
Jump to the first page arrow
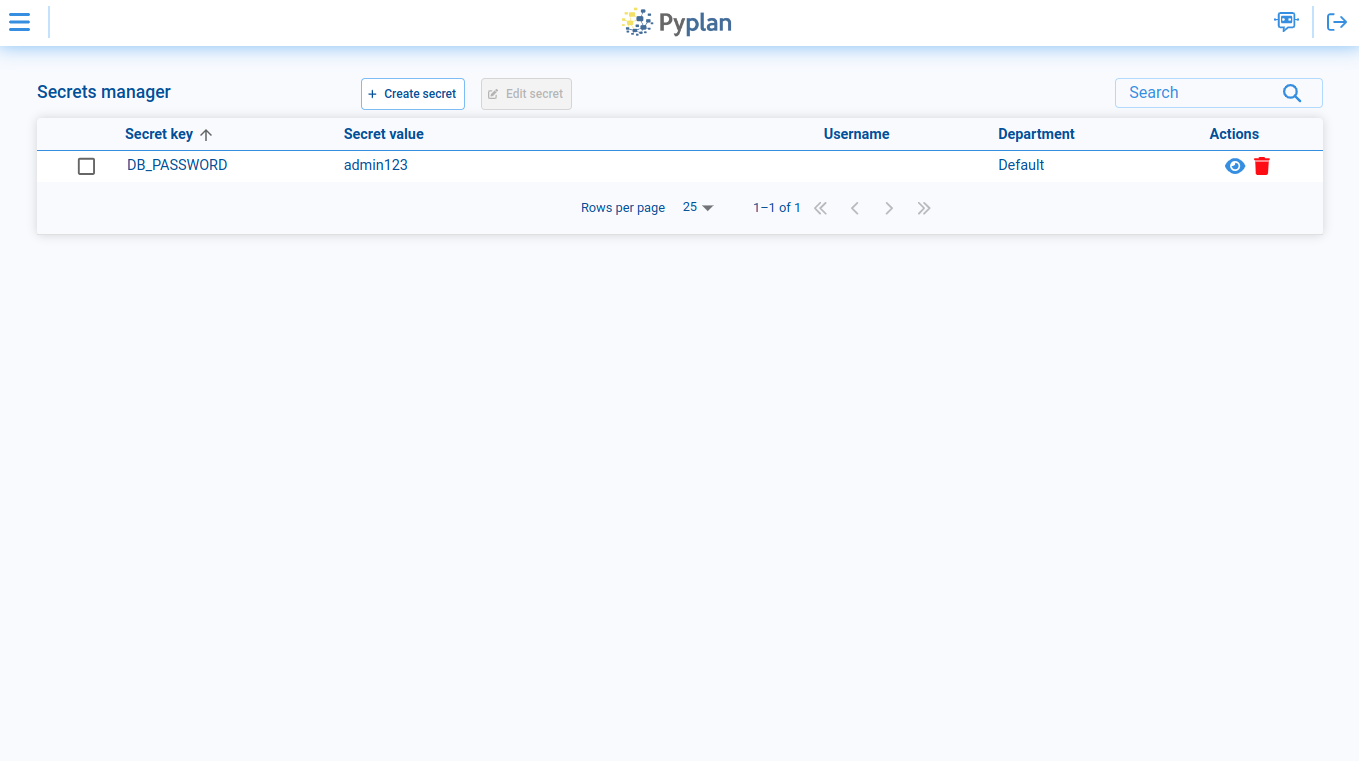820,207
